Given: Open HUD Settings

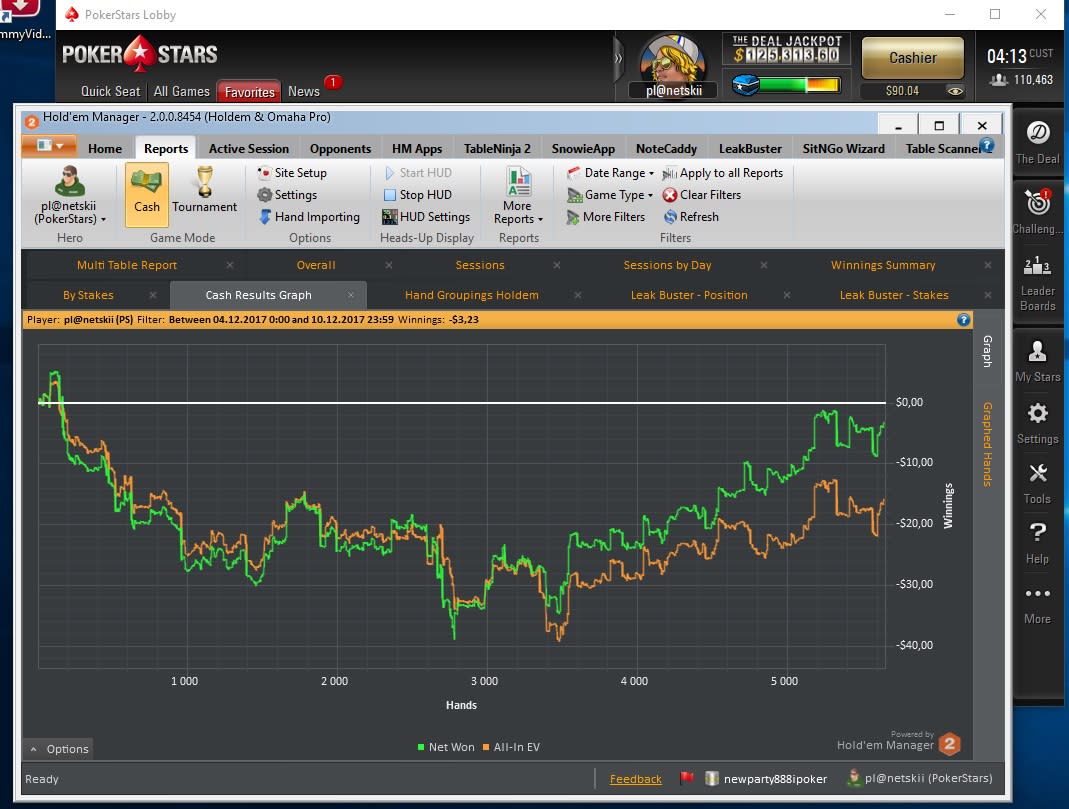Looking at the screenshot, I should click(426, 217).
